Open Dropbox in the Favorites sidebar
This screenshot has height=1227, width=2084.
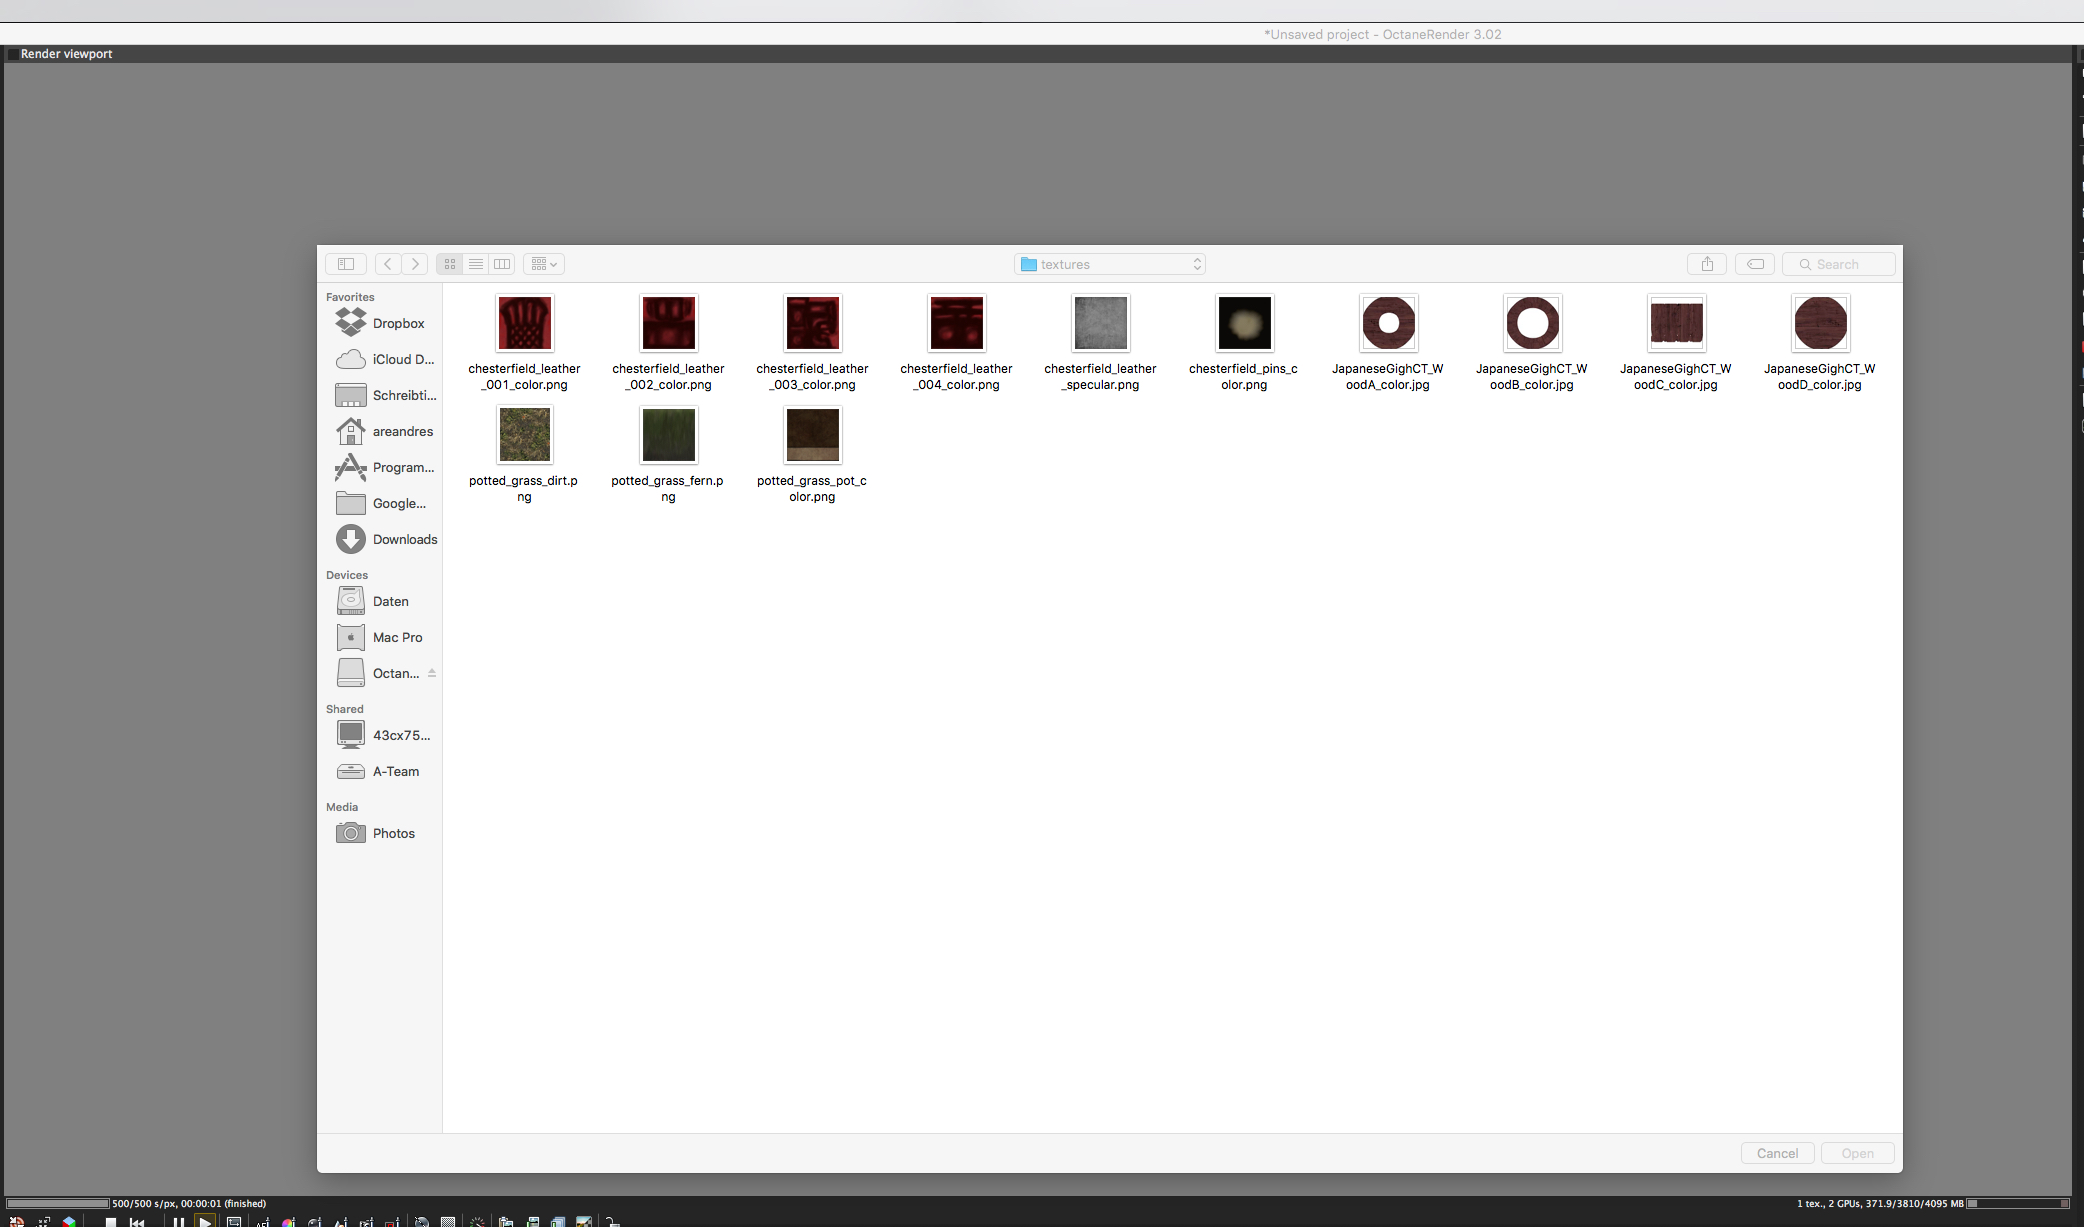[x=398, y=323]
